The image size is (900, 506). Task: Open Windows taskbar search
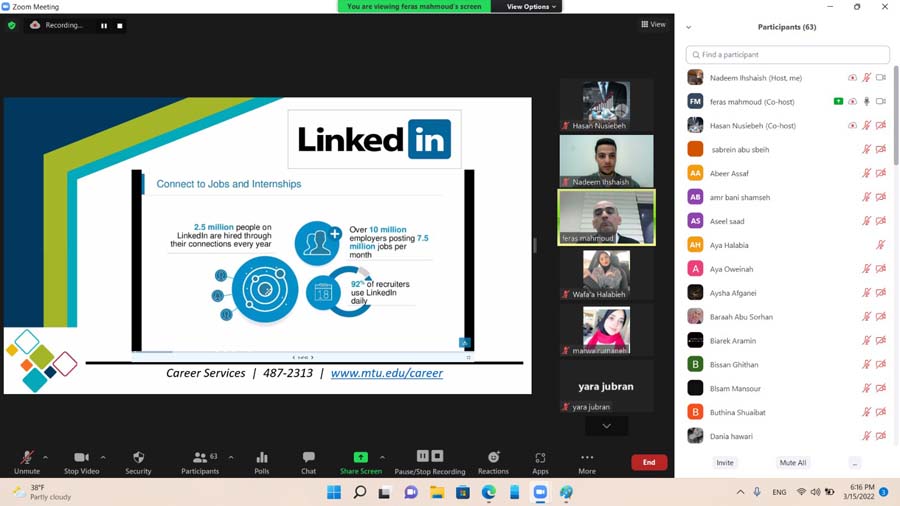(360, 492)
